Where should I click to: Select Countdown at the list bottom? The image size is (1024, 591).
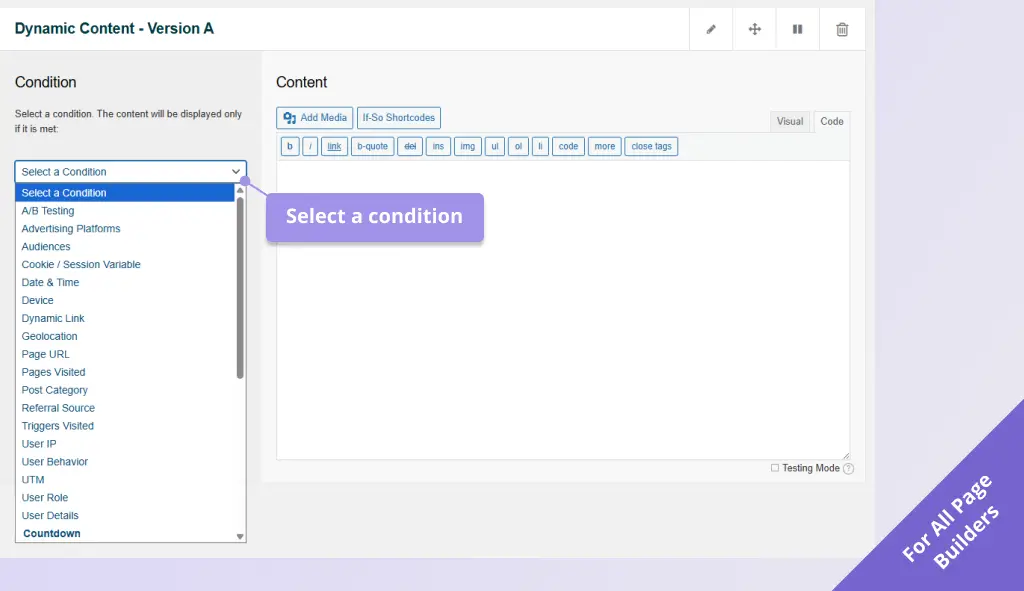coord(51,533)
